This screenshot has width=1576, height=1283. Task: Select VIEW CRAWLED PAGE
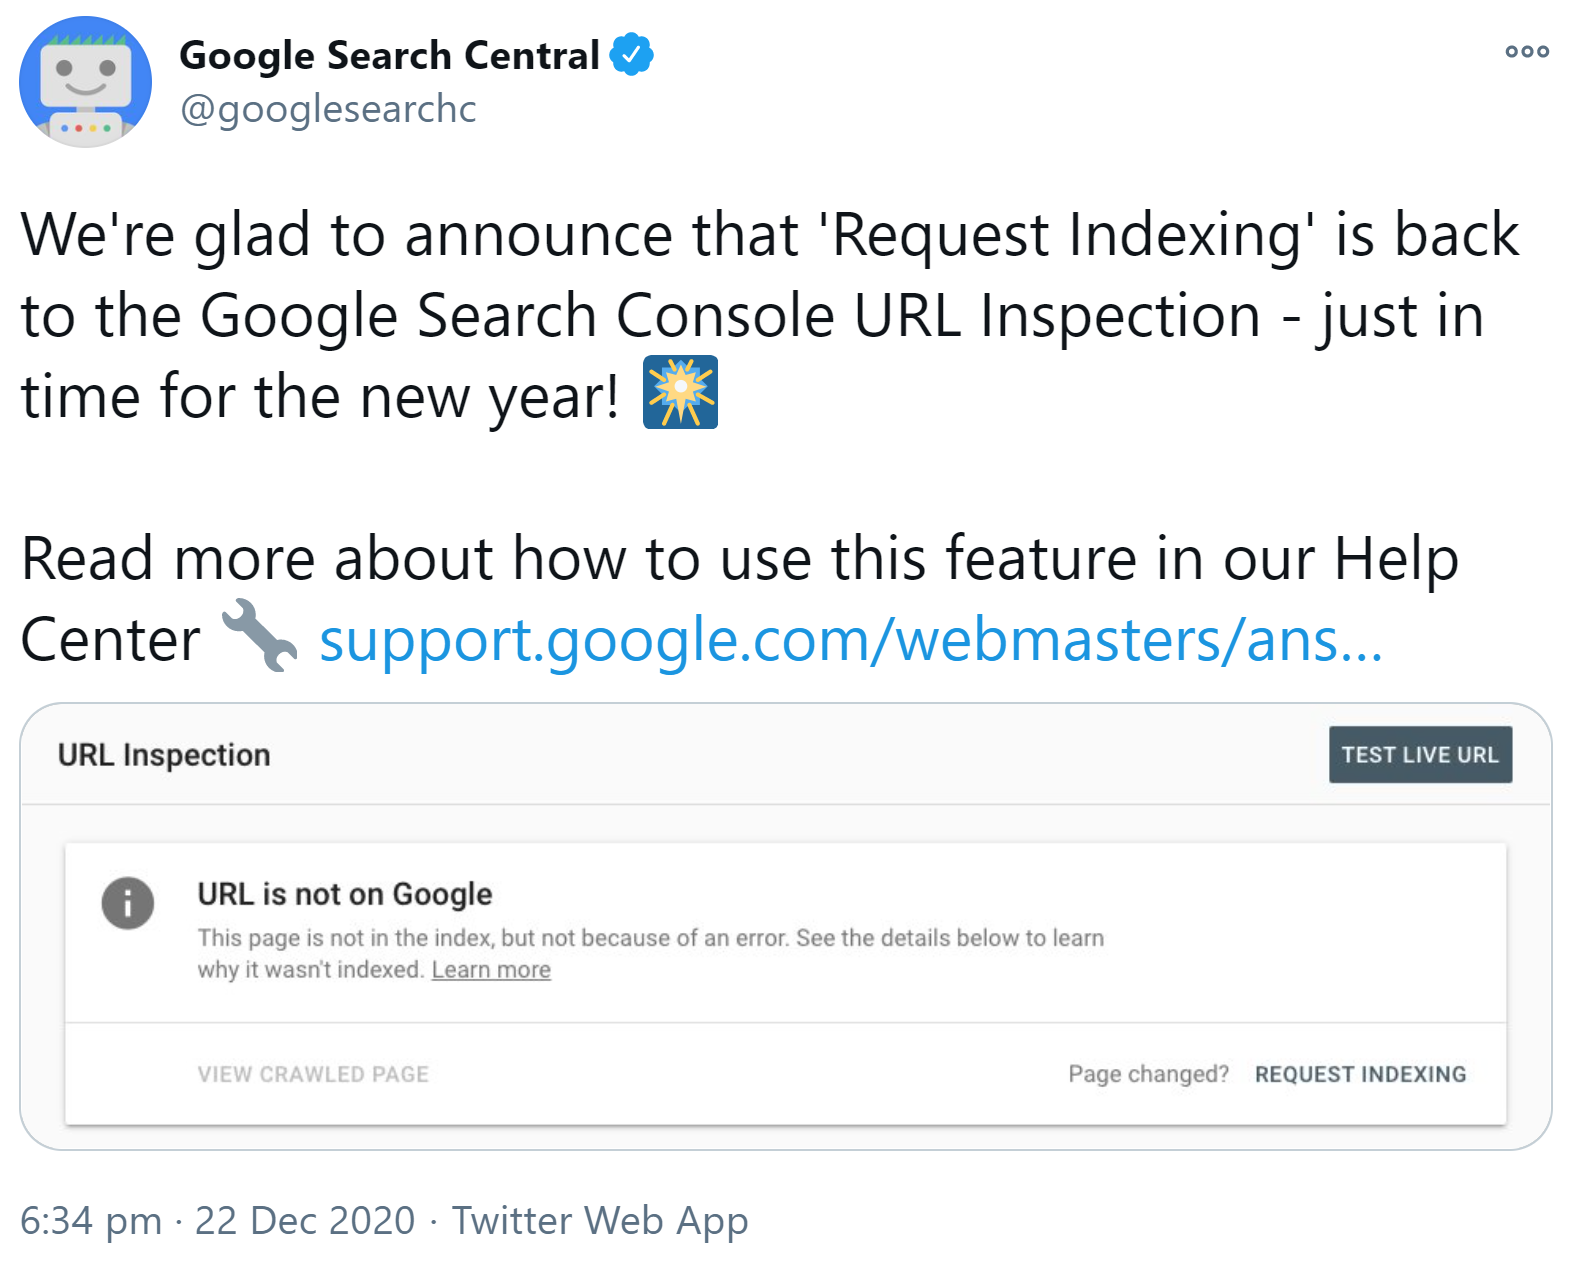[x=313, y=1073]
